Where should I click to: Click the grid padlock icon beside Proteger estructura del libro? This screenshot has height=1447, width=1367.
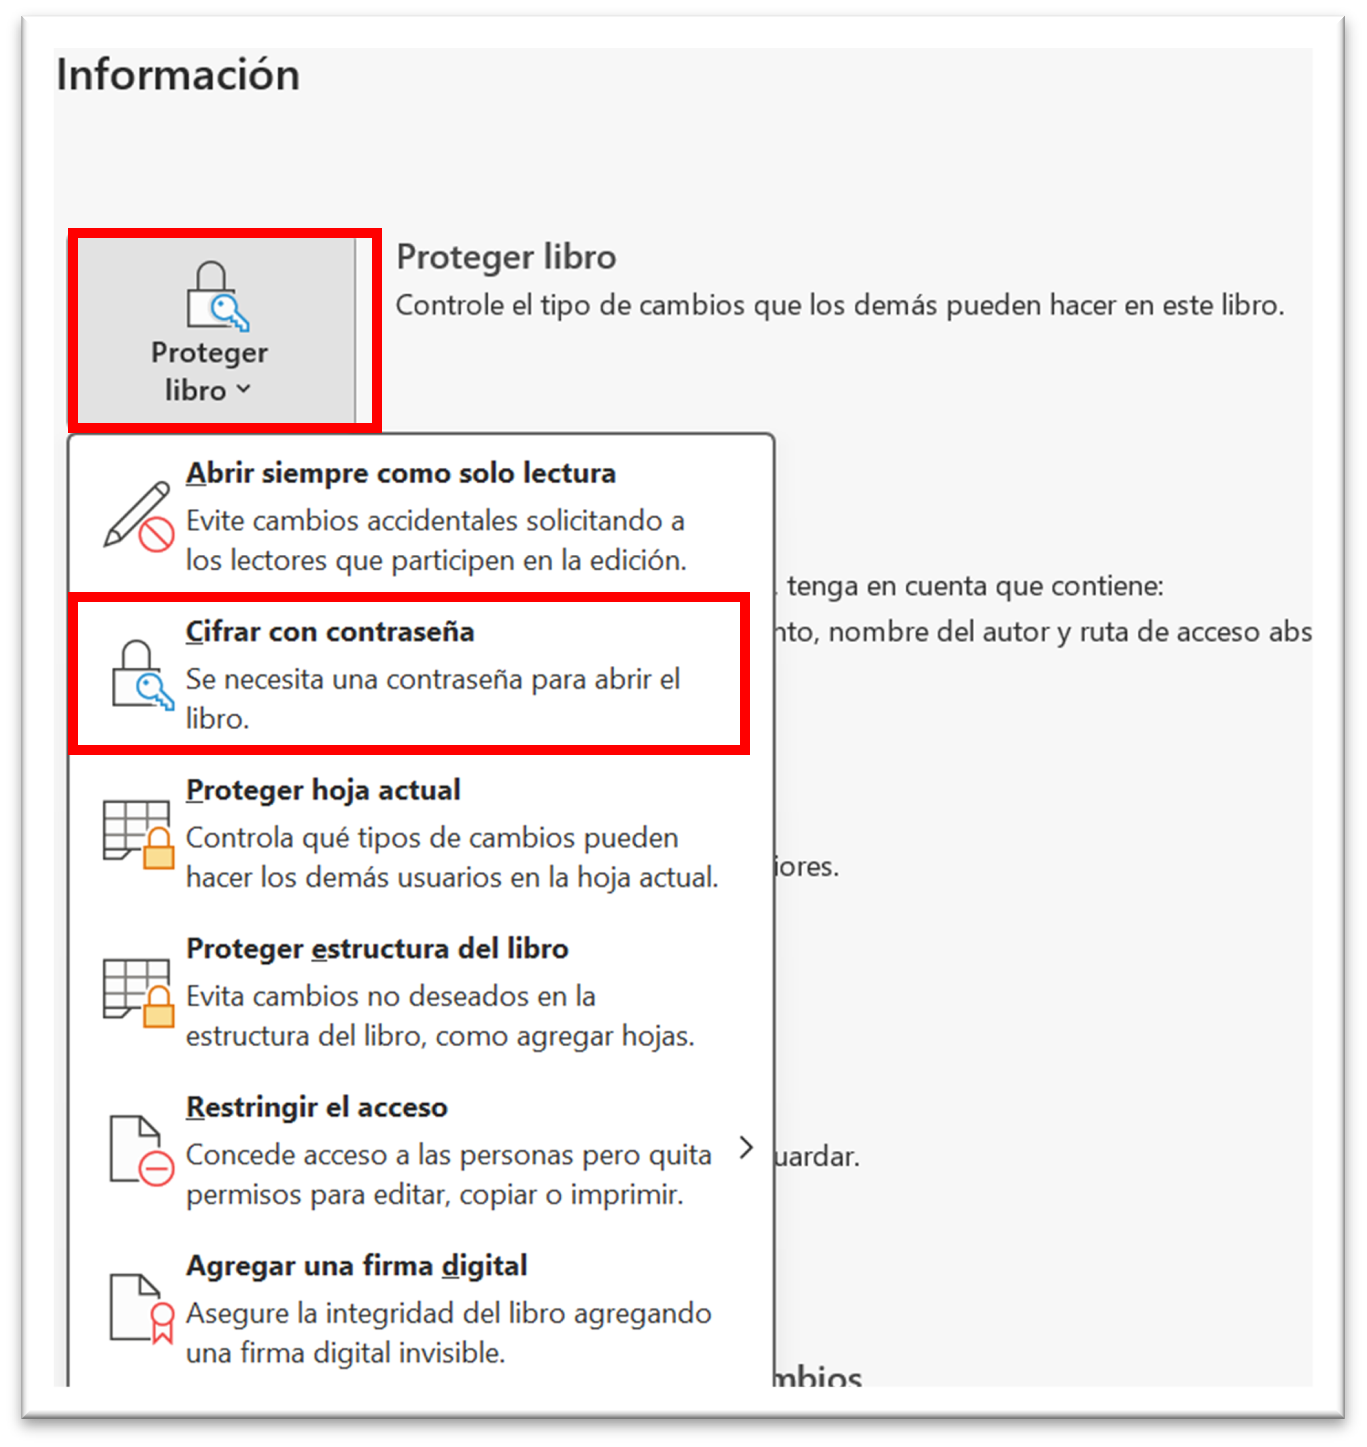tap(139, 993)
